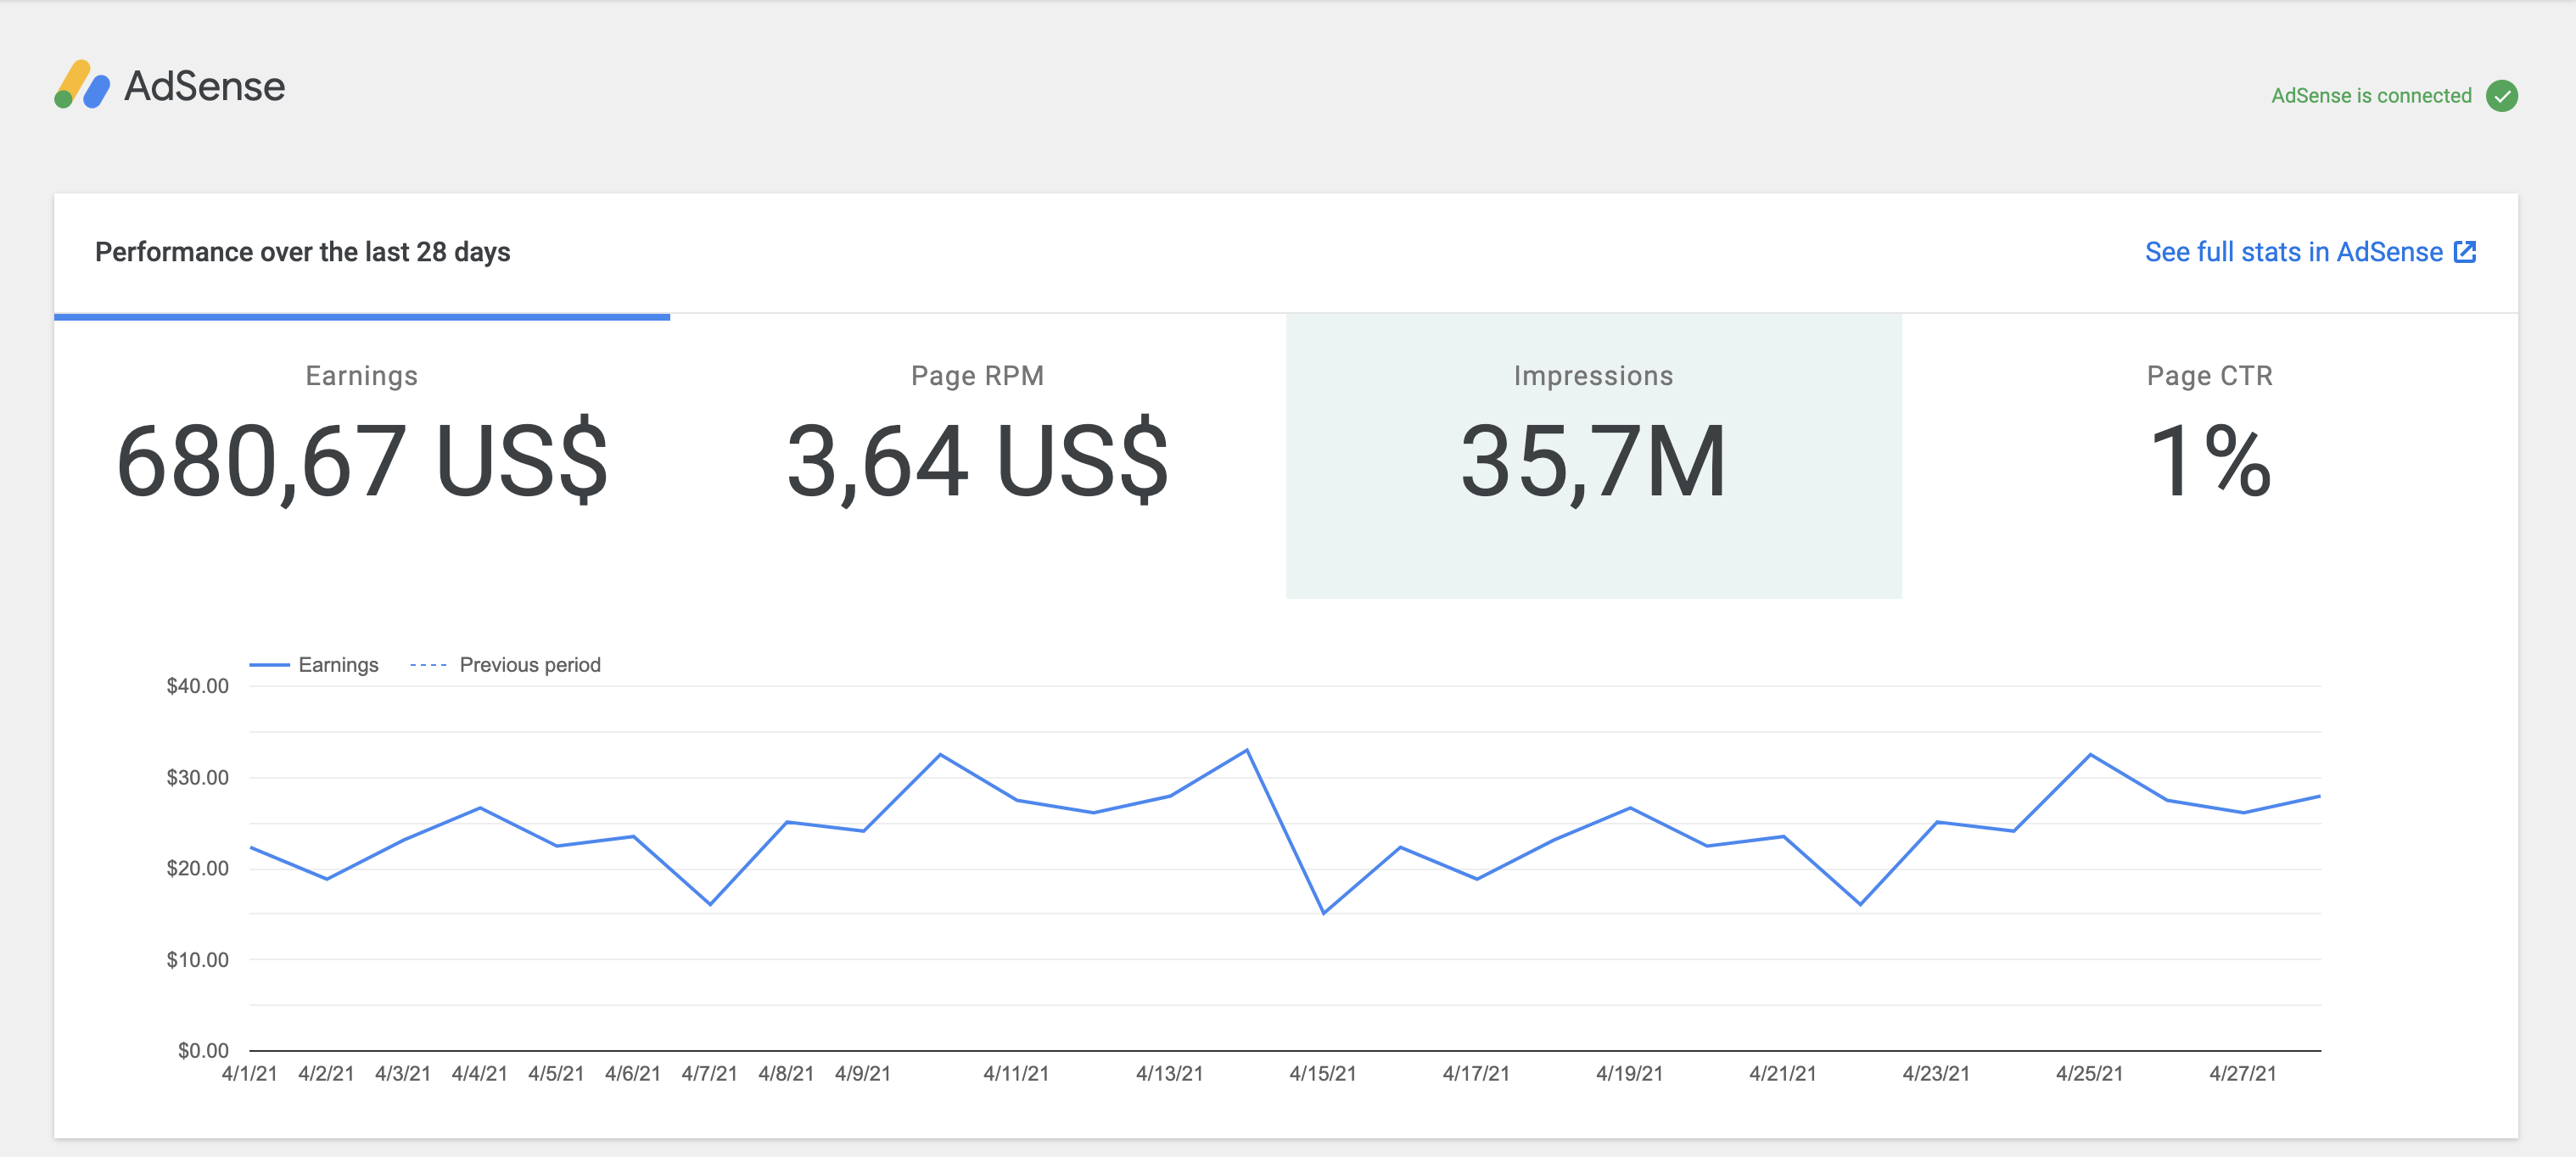Expand the Page CTR percentage details
The width and height of the screenshot is (2576, 1157).
click(2210, 462)
